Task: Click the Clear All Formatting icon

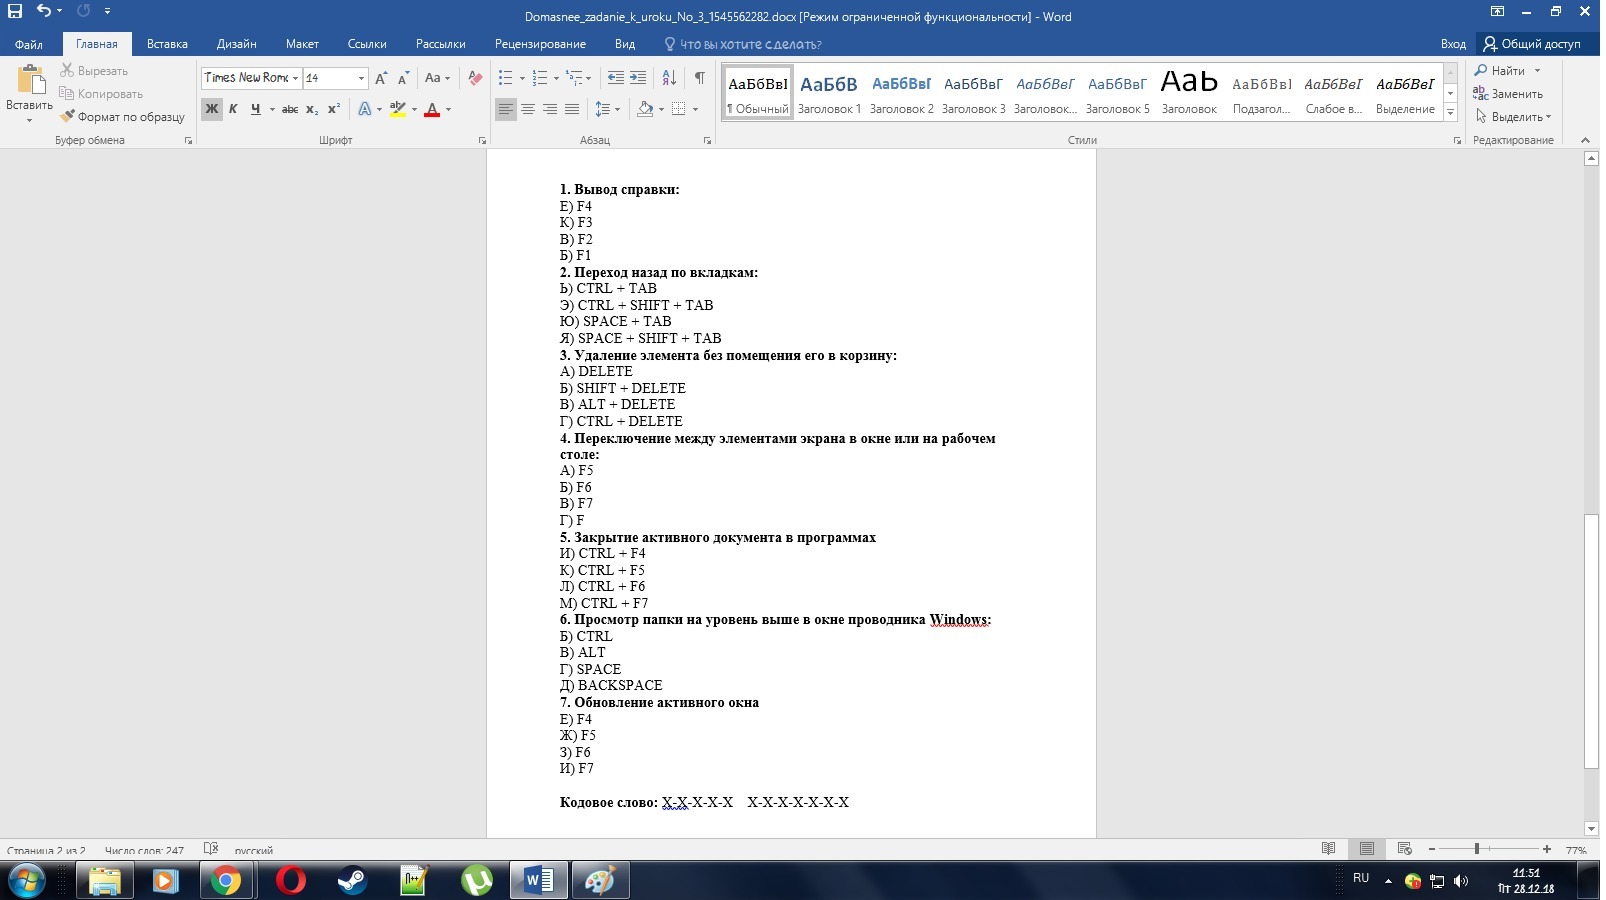Action: click(475, 78)
